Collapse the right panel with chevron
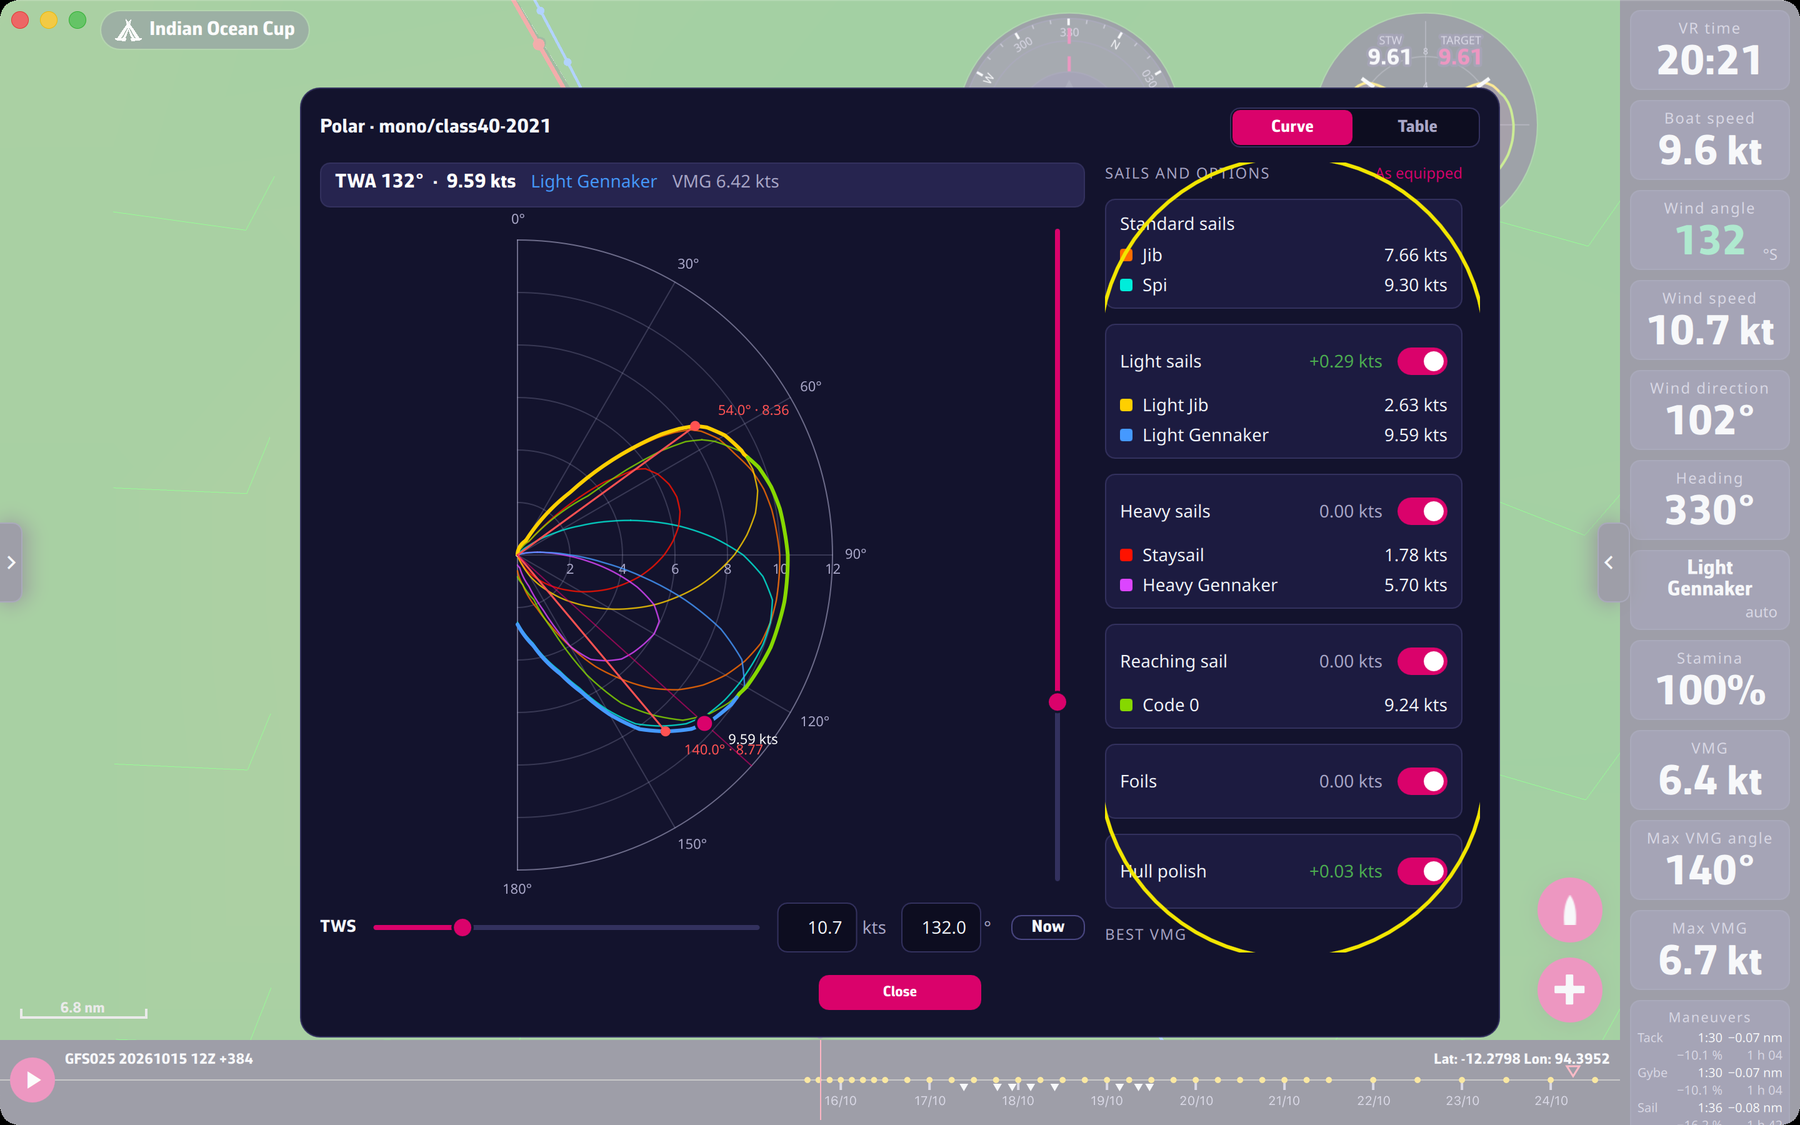1800x1125 pixels. point(1609,562)
